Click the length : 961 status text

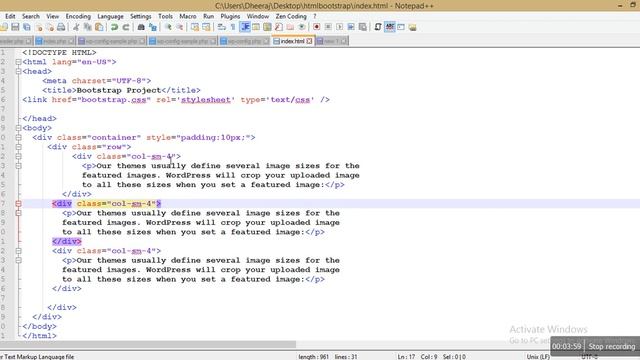[313, 357]
